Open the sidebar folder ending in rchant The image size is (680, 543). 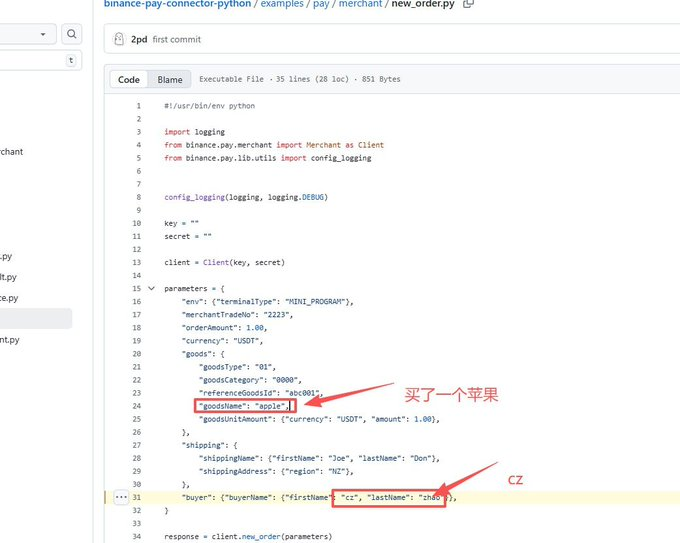(11, 151)
